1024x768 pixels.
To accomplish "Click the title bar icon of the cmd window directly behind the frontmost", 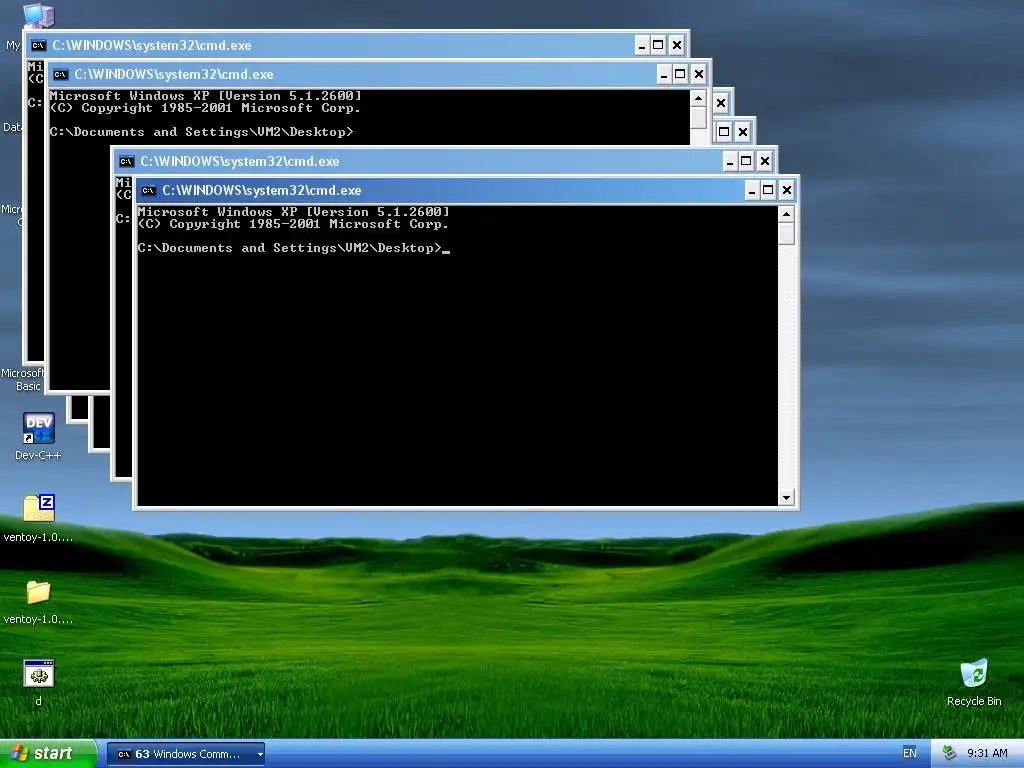I will tap(126, 161).
